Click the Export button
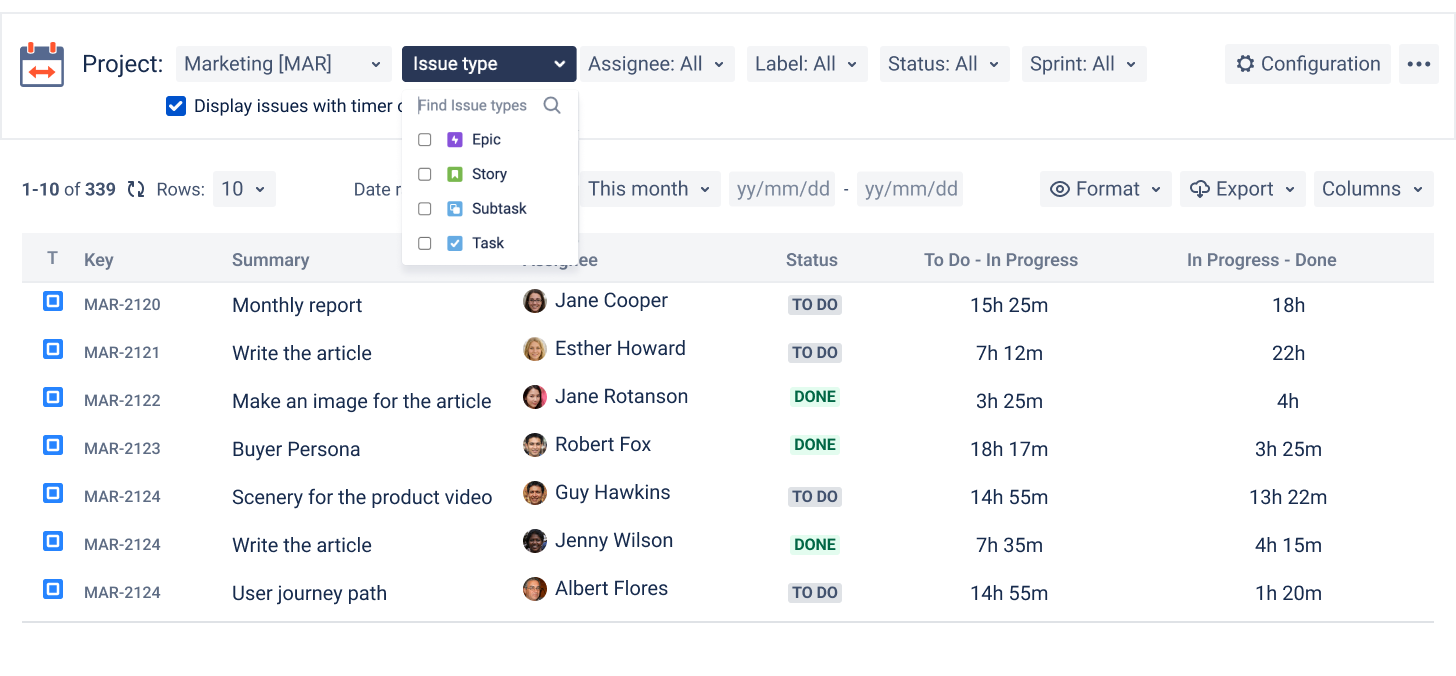This screenshot has height=676, width=1456. (x=1242, y=188)
